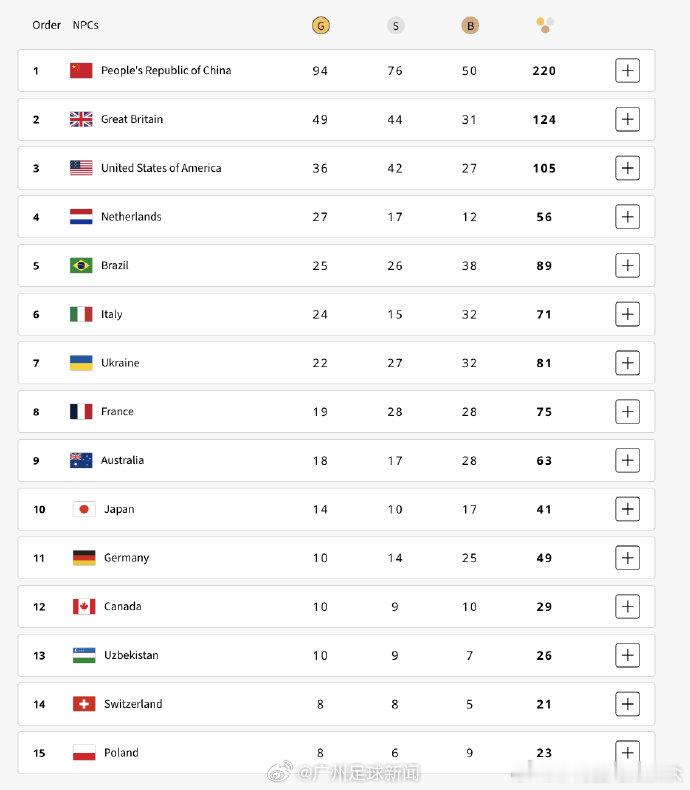690x790 pixels.
Task: Expand the United States of America row
Action: (628, 168)
